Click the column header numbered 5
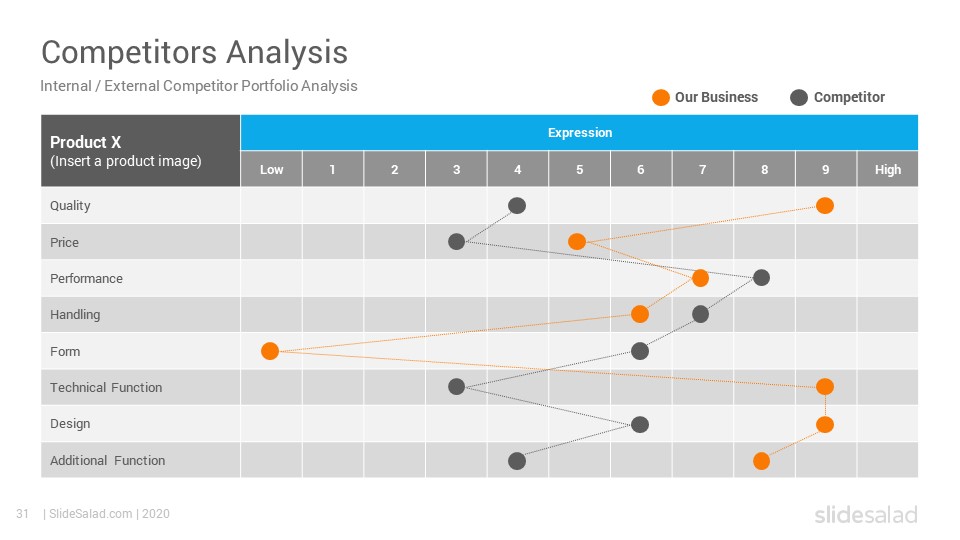The height and width of the screenshot is (540, 960). click(x=579, y=170)
